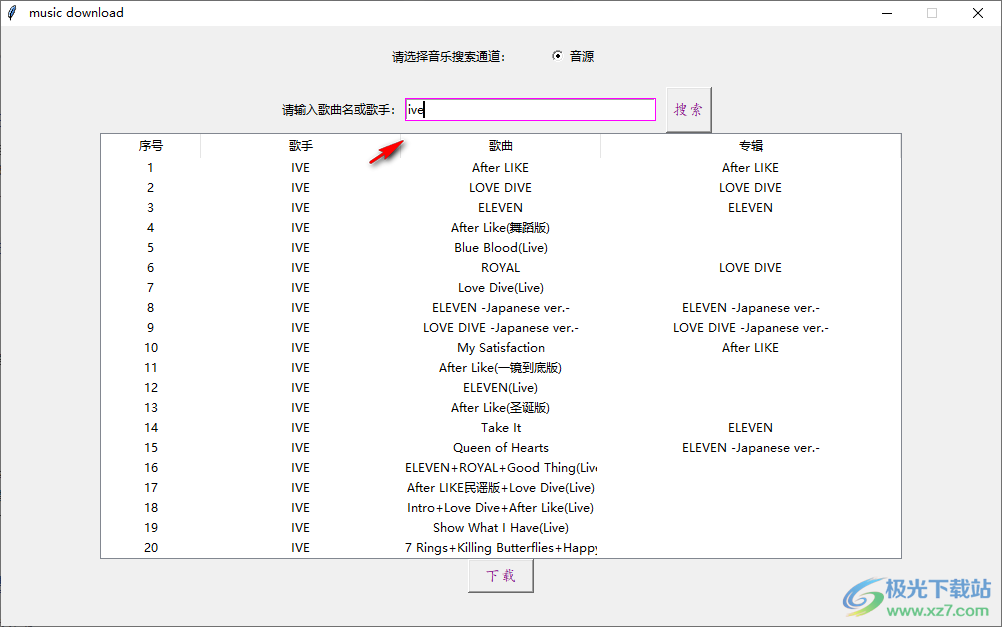Click album LOVE DIVE in row 2
The height and width of the screenshot is (627, 1002).
pyautogui.click(x=750, y=188)
